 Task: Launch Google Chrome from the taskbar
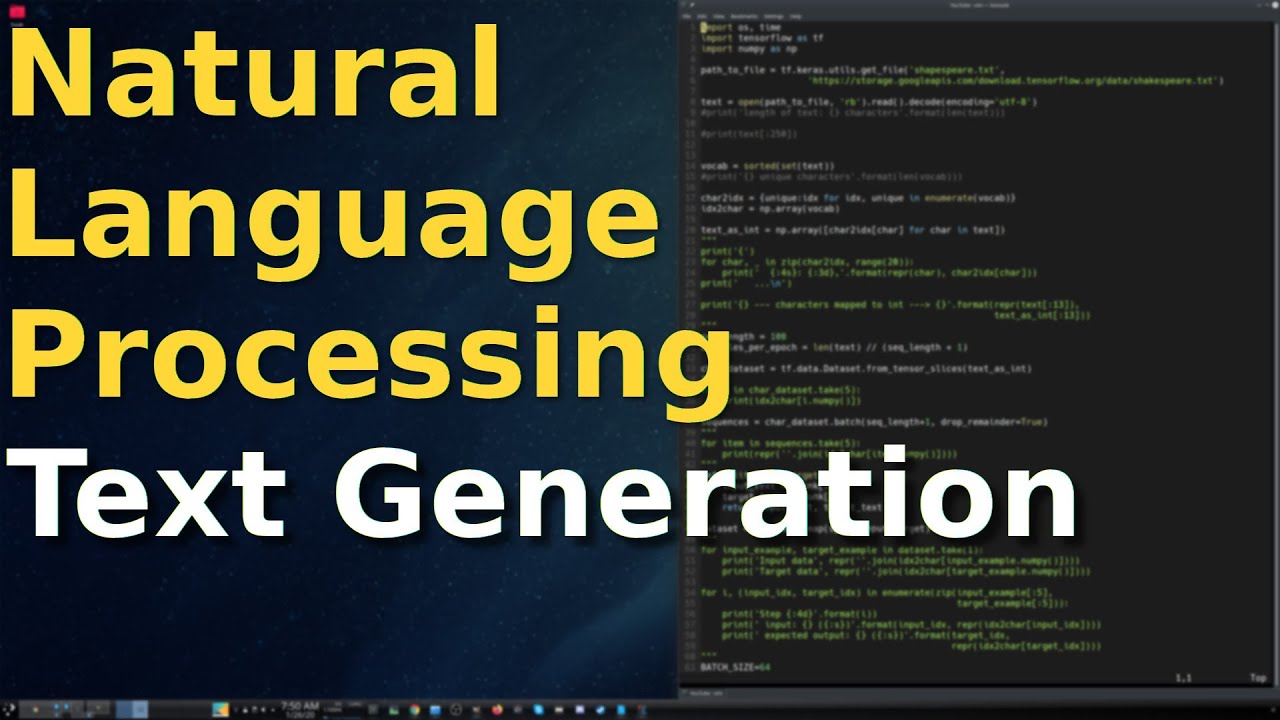415,709
